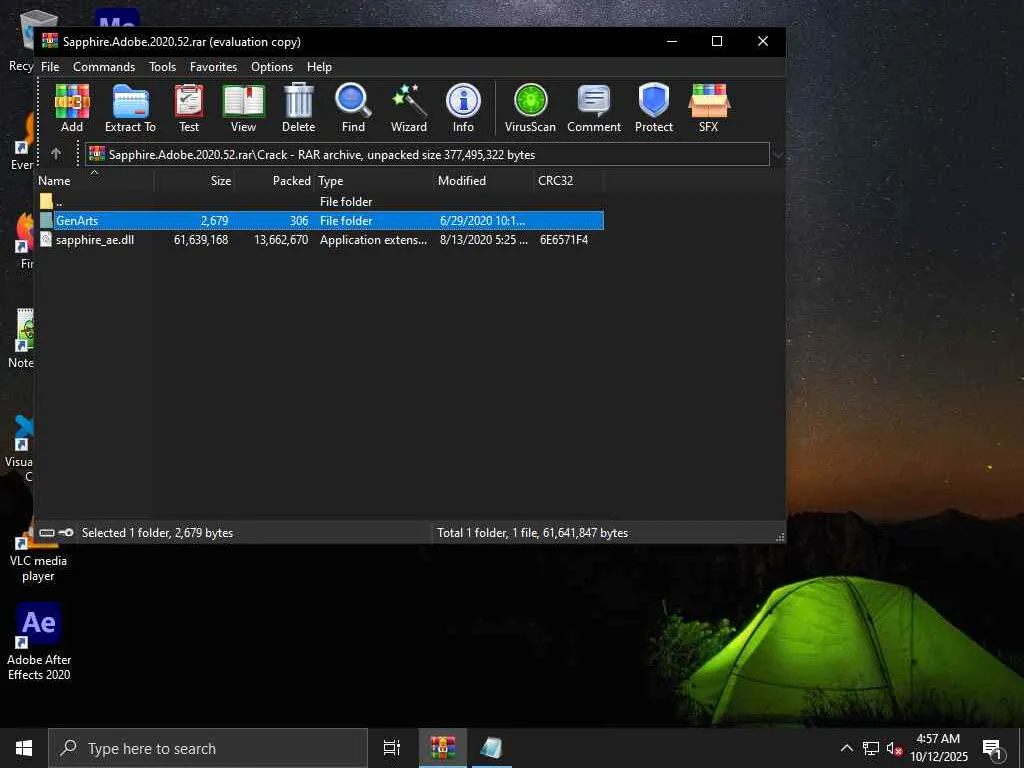
Task: Click the network tray icon
Action: (x=871, y=748)
